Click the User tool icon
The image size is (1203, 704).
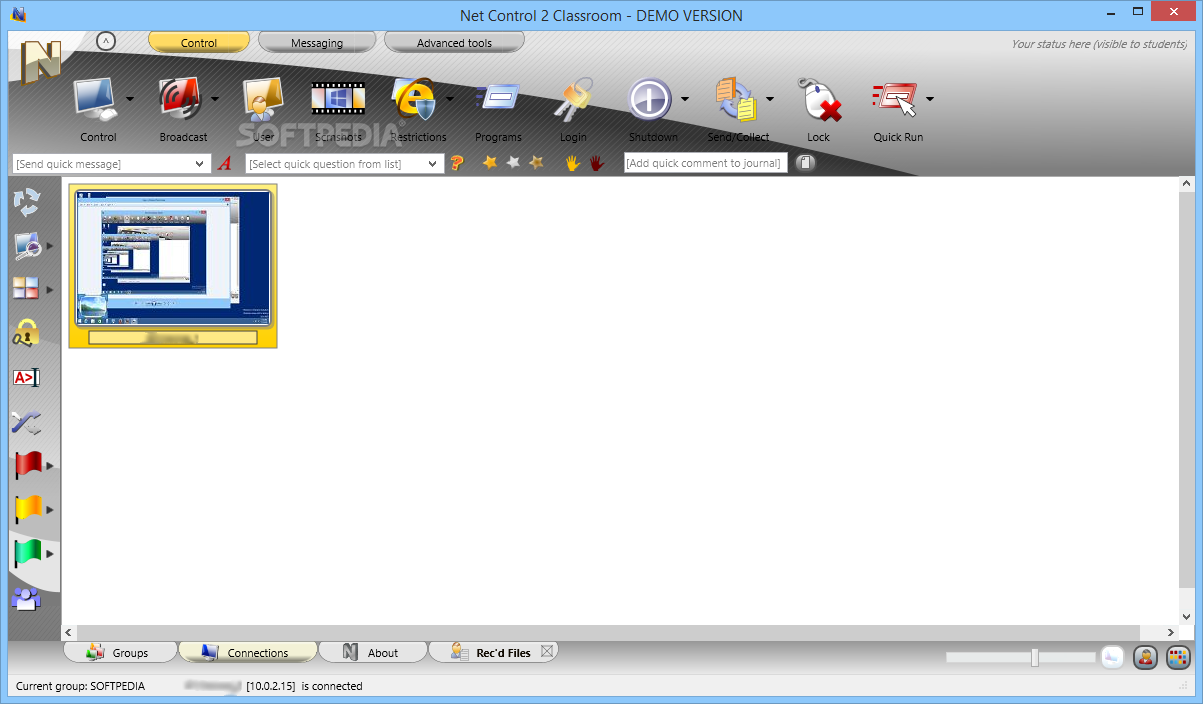click(x=263, y=99)
